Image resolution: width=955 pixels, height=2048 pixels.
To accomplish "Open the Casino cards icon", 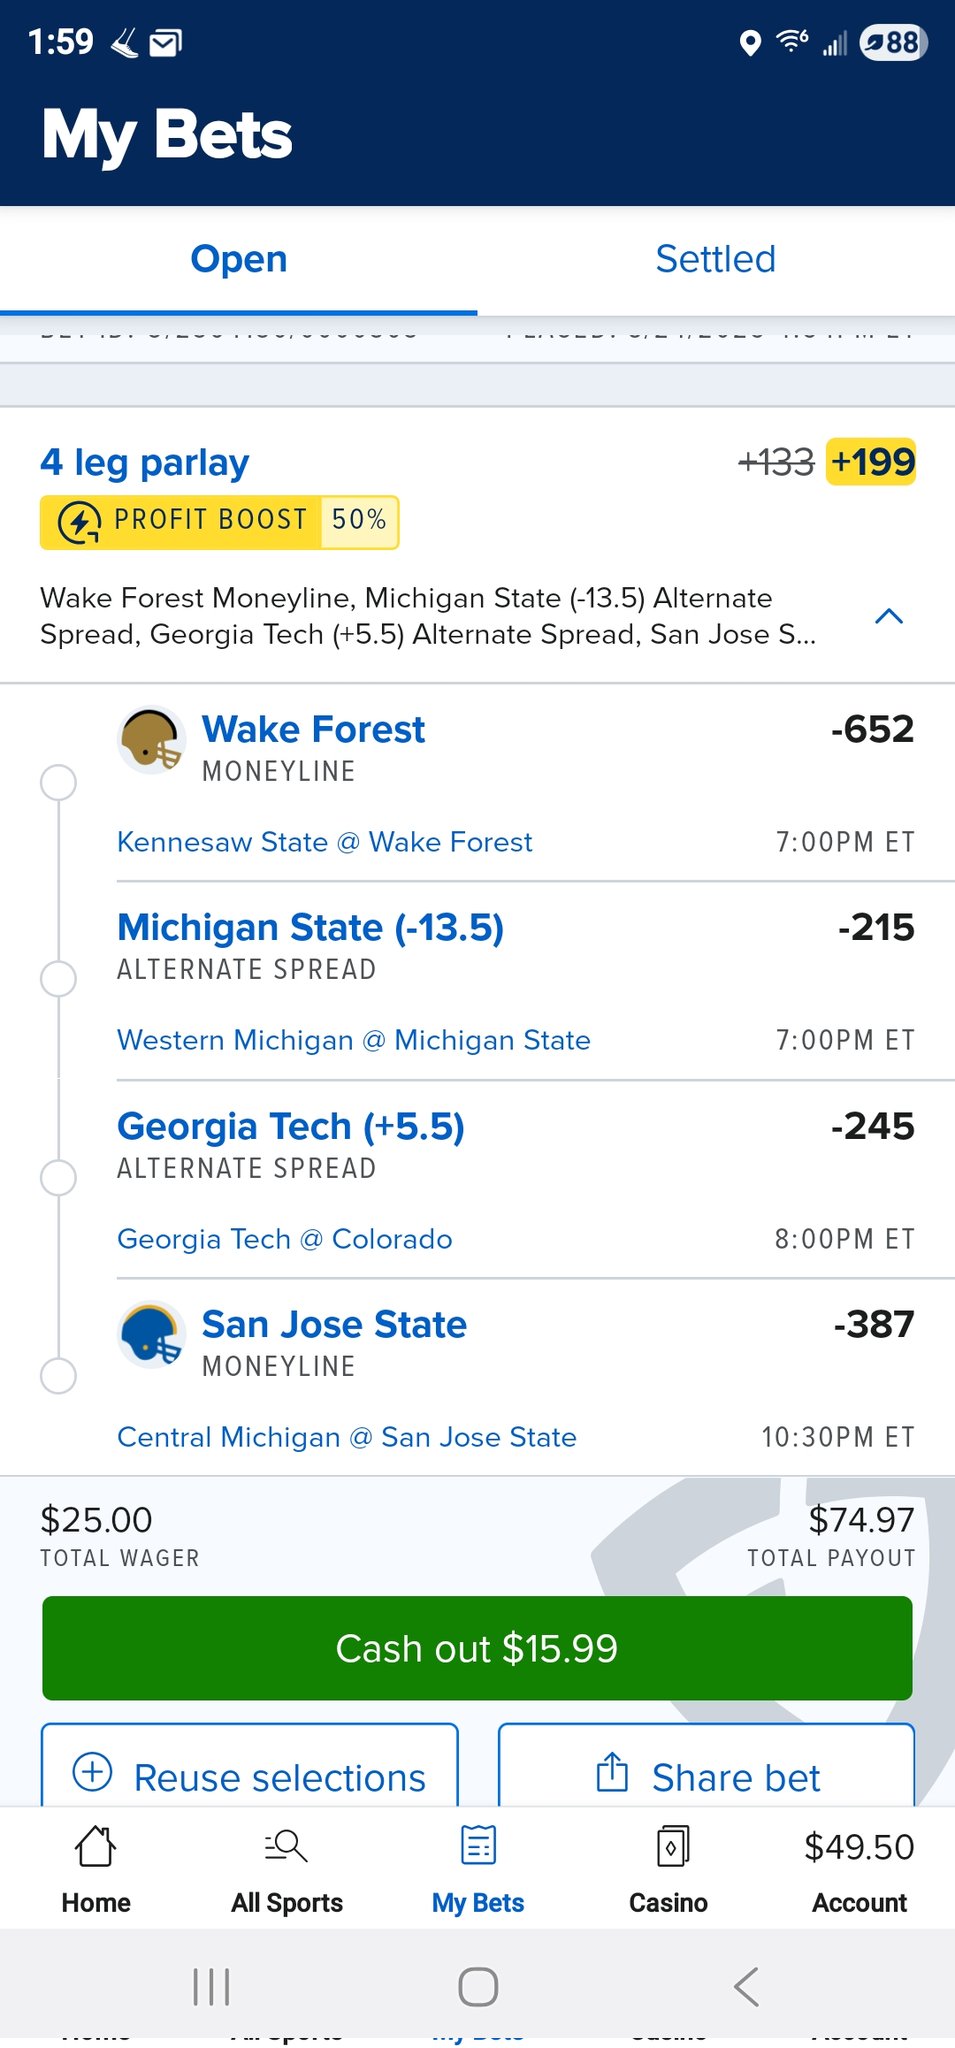I will (x=669, y=1846).
